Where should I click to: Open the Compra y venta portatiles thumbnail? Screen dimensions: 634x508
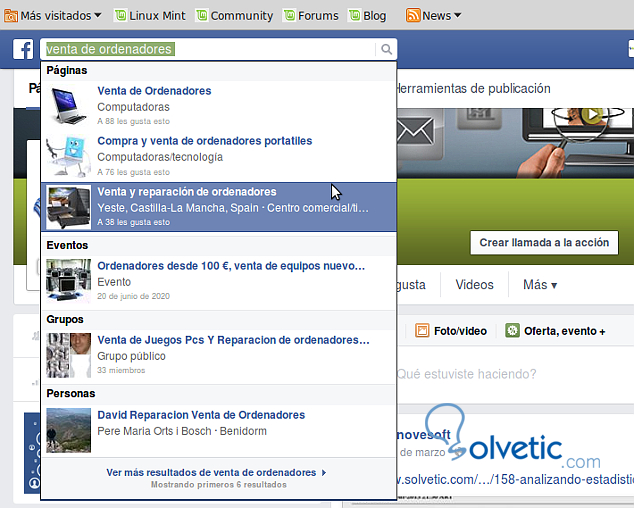(68, 157)
